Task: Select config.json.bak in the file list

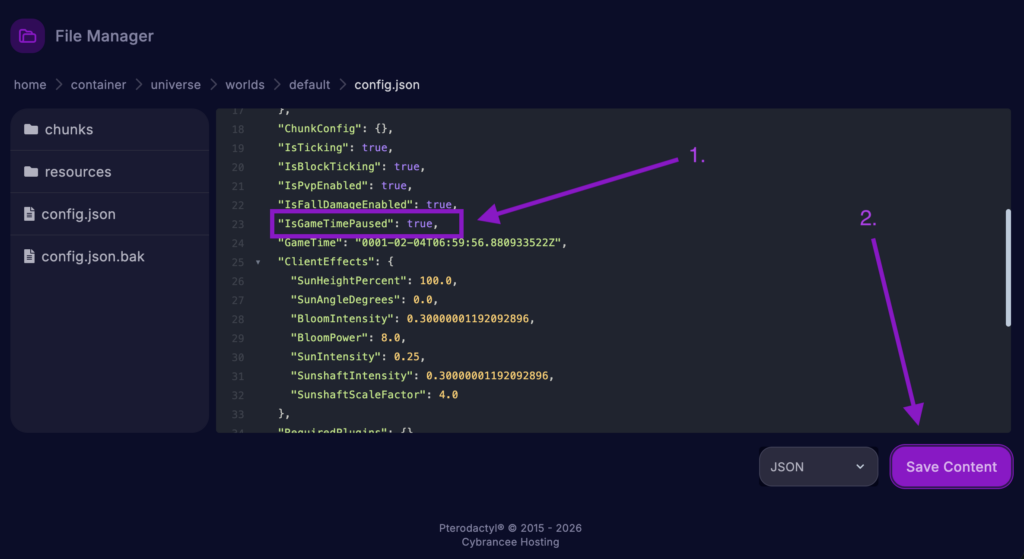Action: pos(93,257)
